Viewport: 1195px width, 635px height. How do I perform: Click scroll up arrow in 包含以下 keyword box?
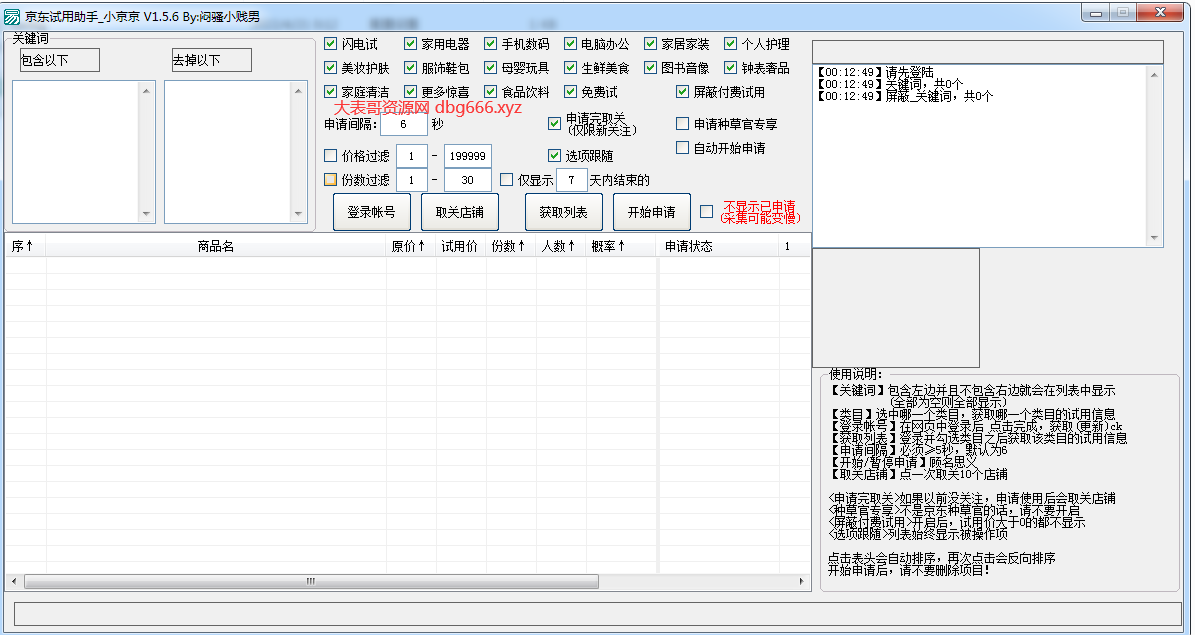click(x=147, y=91)
